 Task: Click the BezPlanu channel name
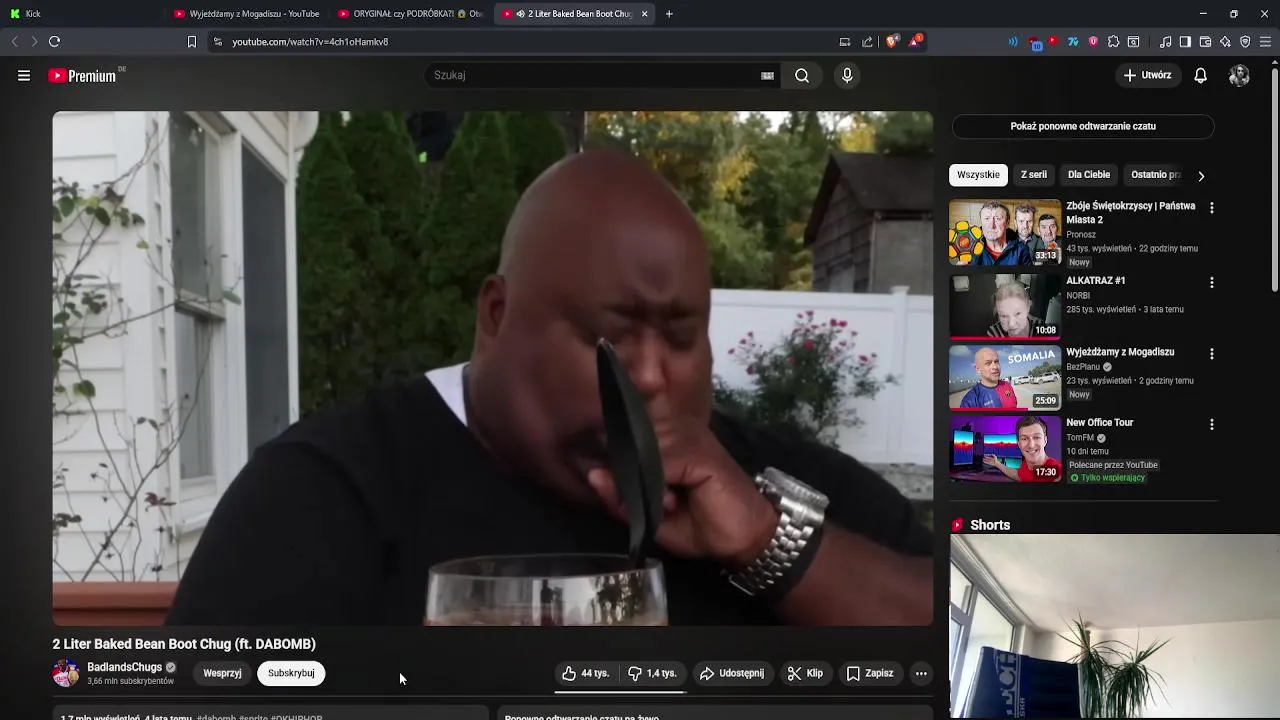(1083, 367)
